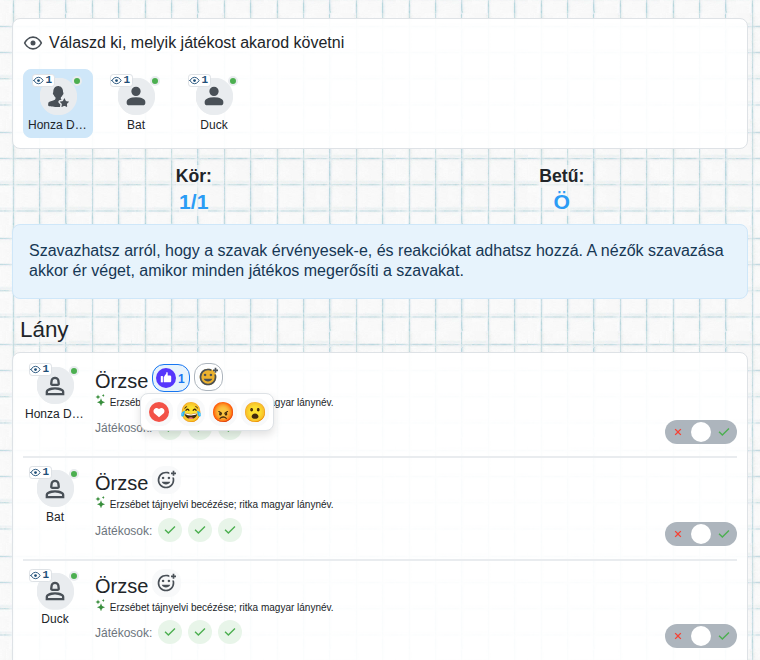Close the reaction picker on Honza's Örzse
This screenshot has height=660, width=760.
(x=208, y=377)
